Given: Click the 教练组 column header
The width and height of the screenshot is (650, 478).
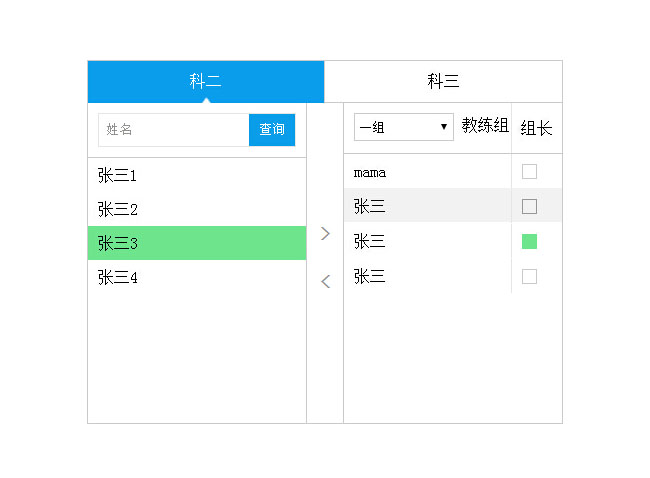Looking at the screenshot, I should click(x=485, y=127).
